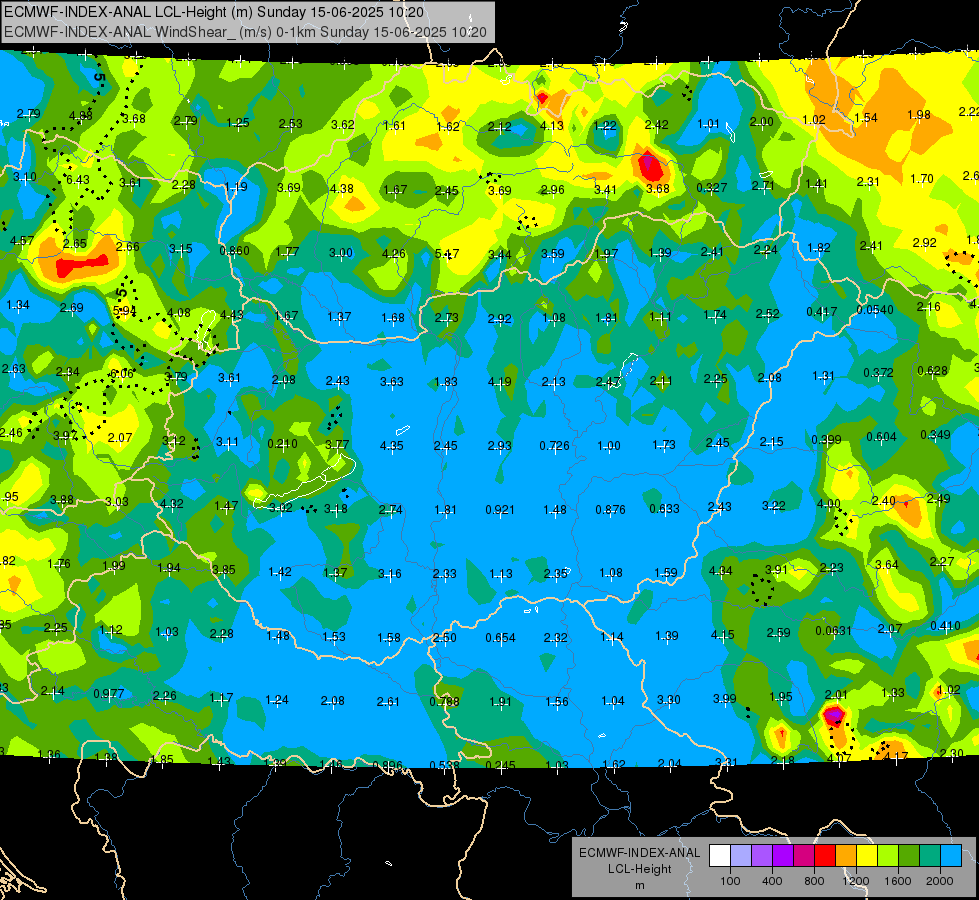Click the wind shear value 4.35
979x900 pixels.
[x=391, y=445]
